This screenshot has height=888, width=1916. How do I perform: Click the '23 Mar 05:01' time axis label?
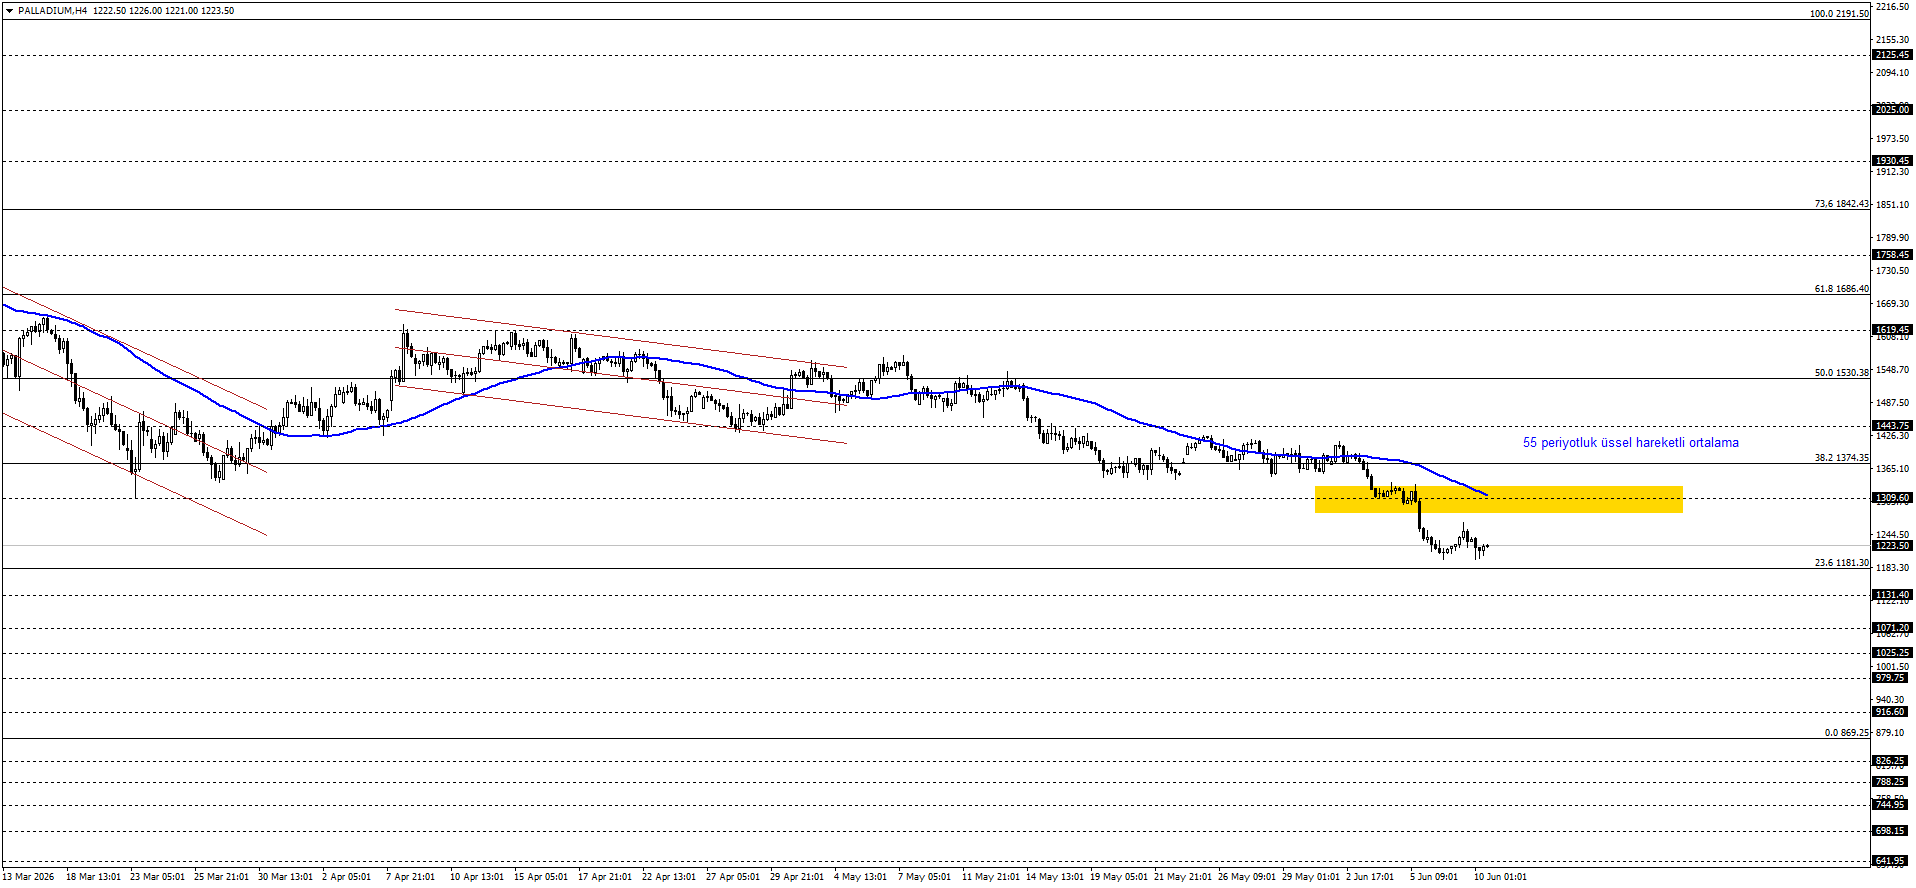point(157,877)
